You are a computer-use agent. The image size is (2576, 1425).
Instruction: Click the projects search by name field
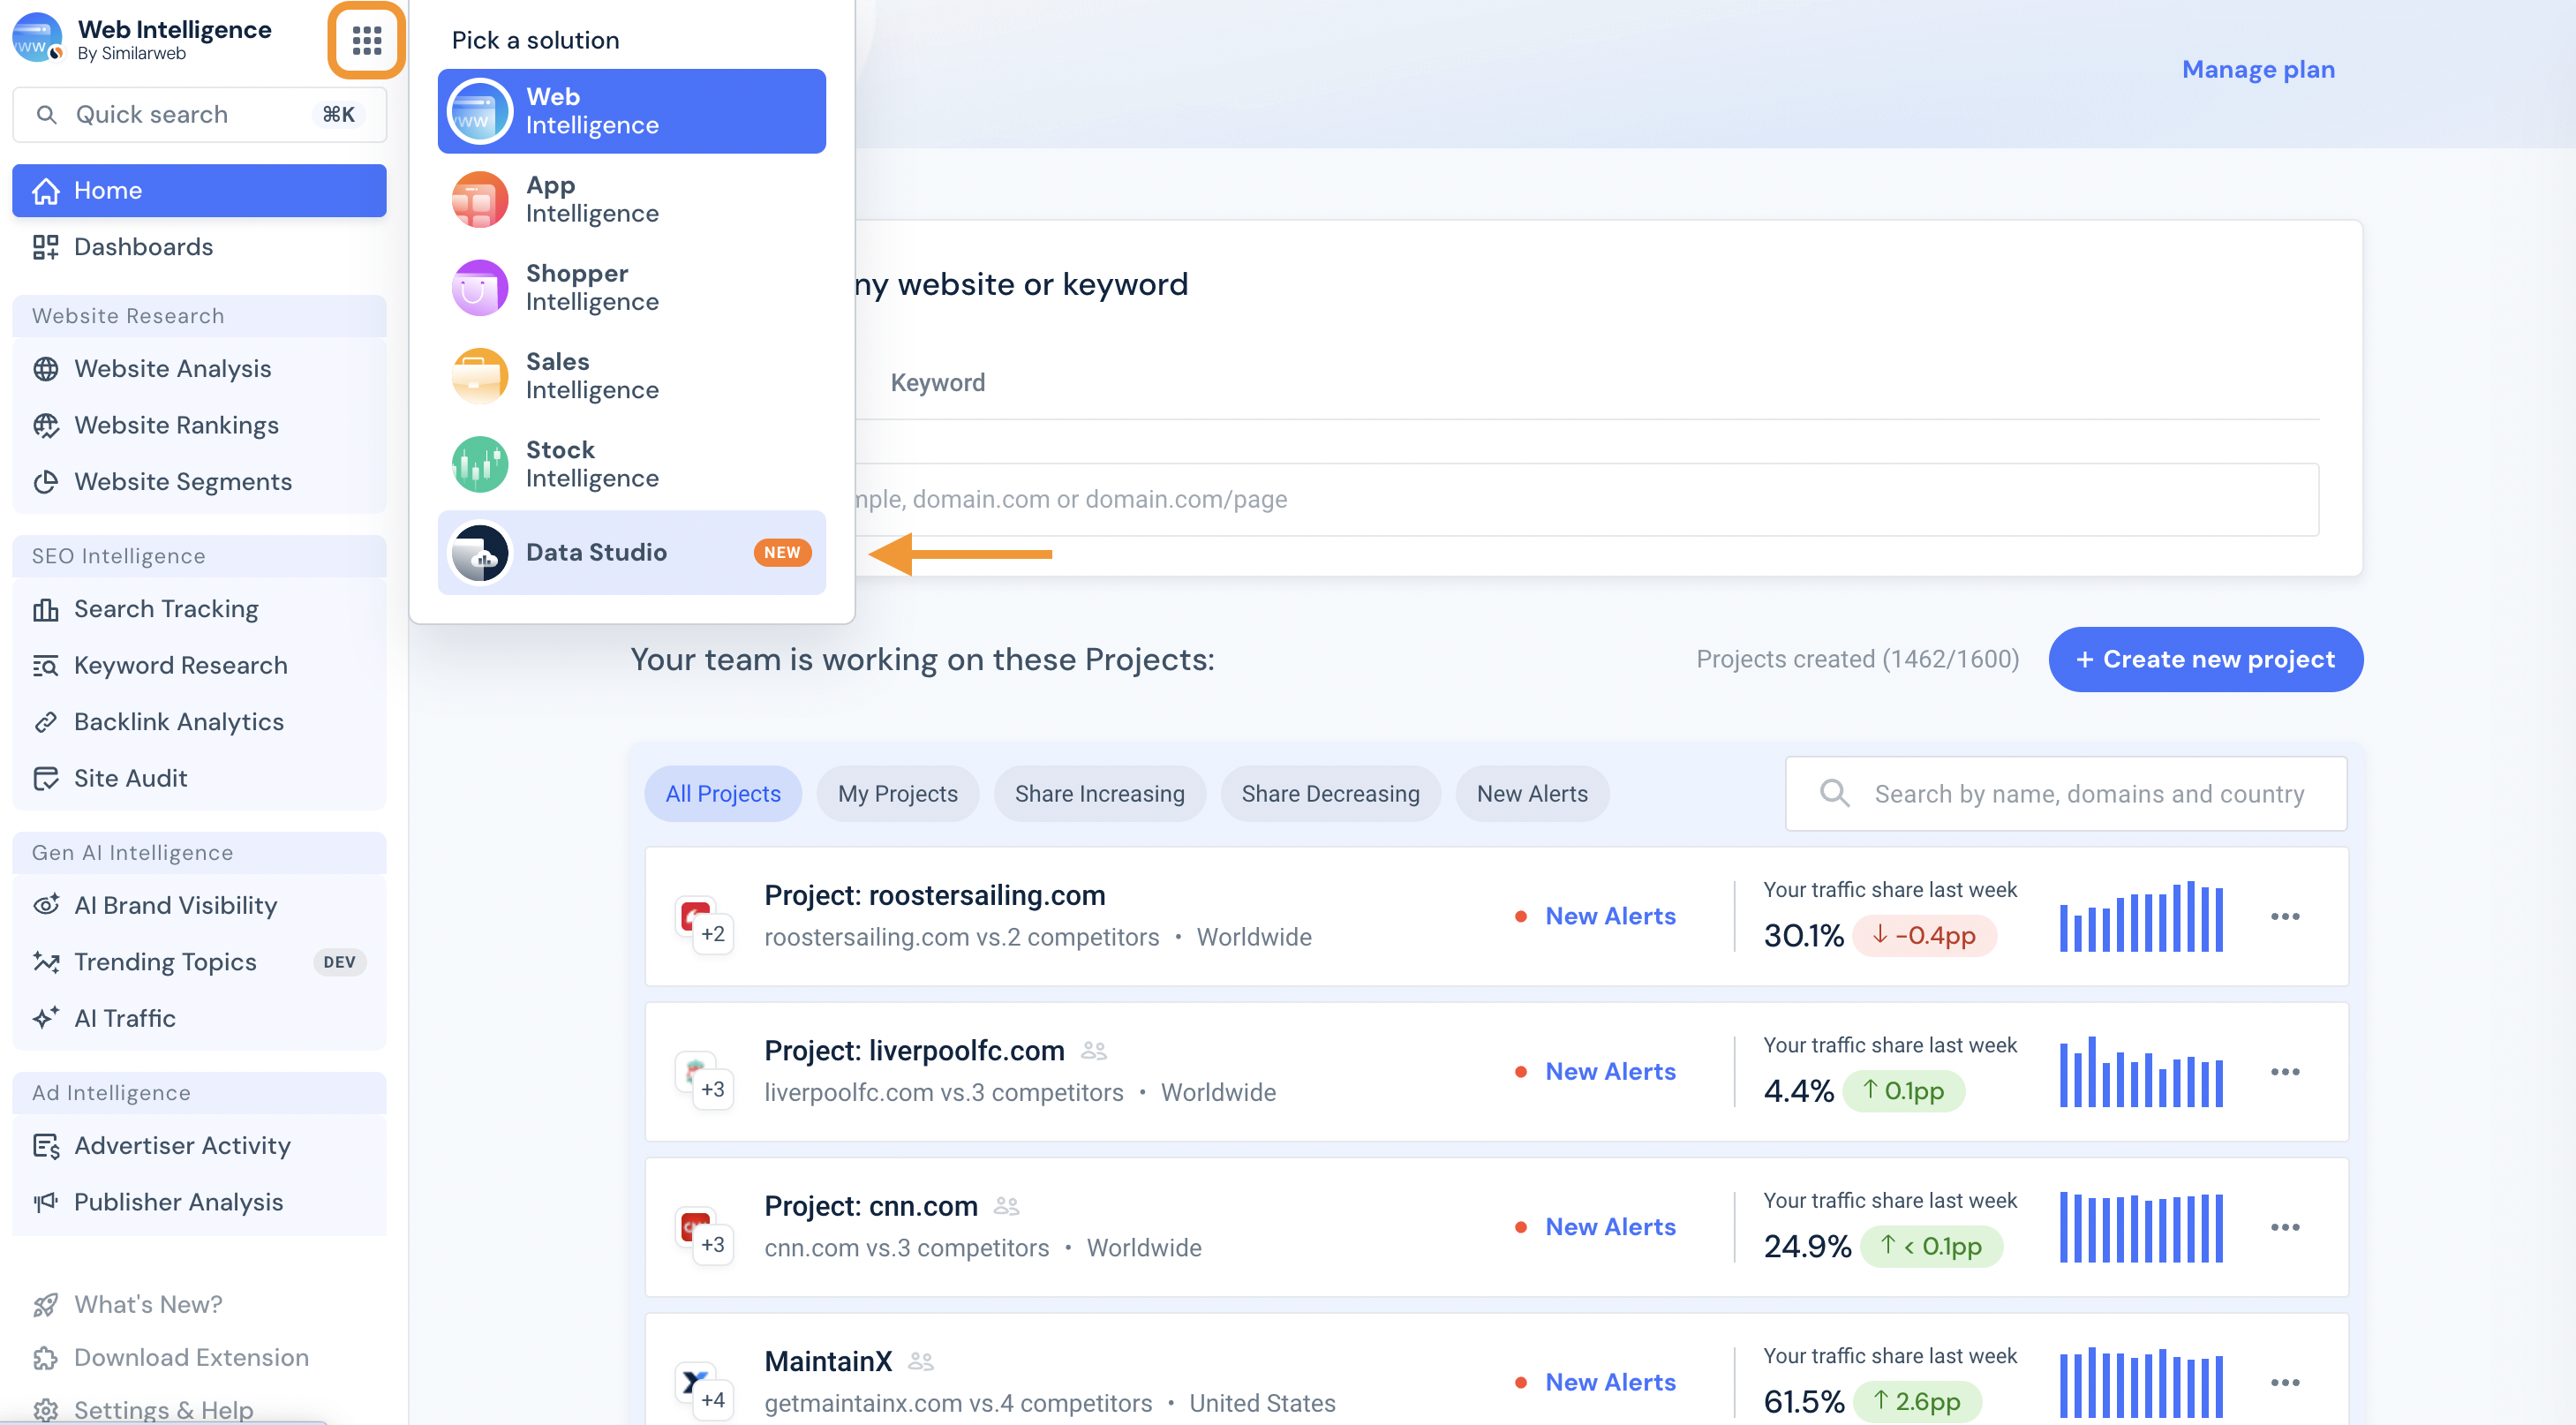2066,794
